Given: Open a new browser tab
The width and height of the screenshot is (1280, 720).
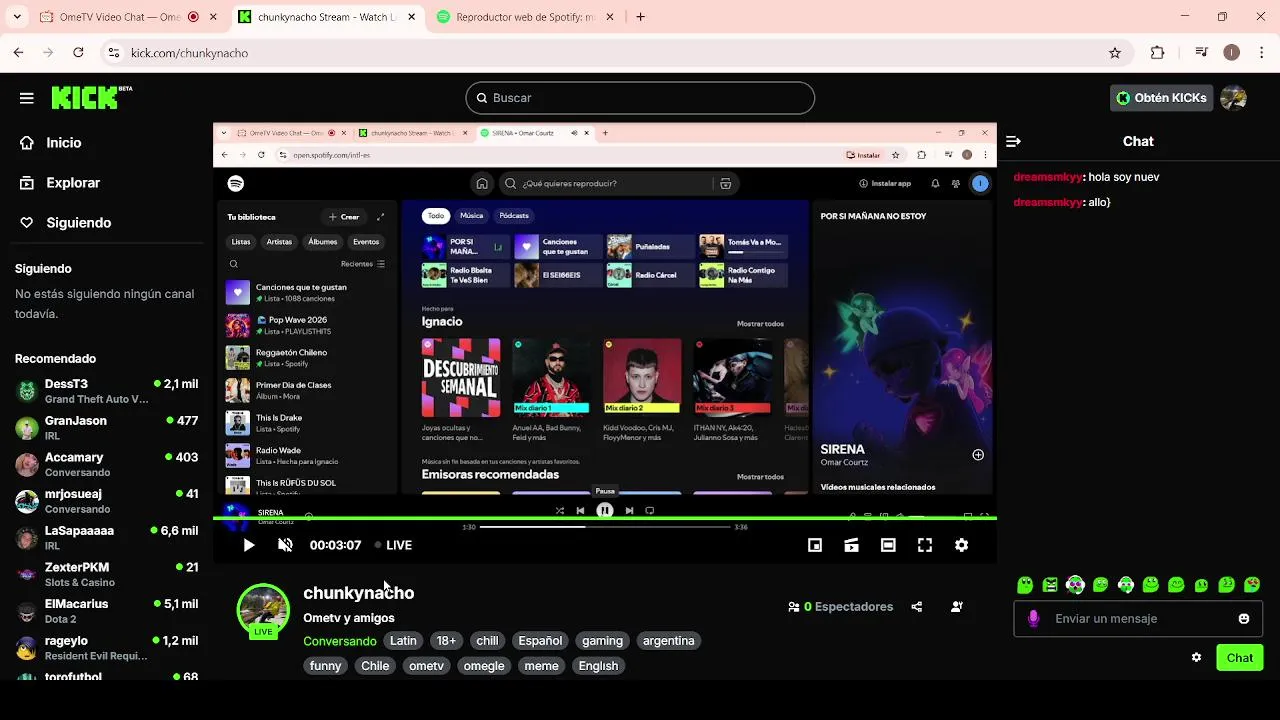Looking at the screenshot, I should click(x=641, y=17).
